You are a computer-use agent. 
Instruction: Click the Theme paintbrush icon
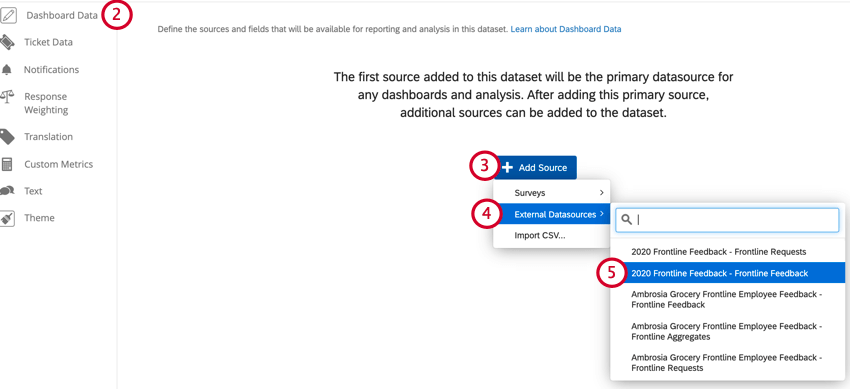tap(7, 218)
